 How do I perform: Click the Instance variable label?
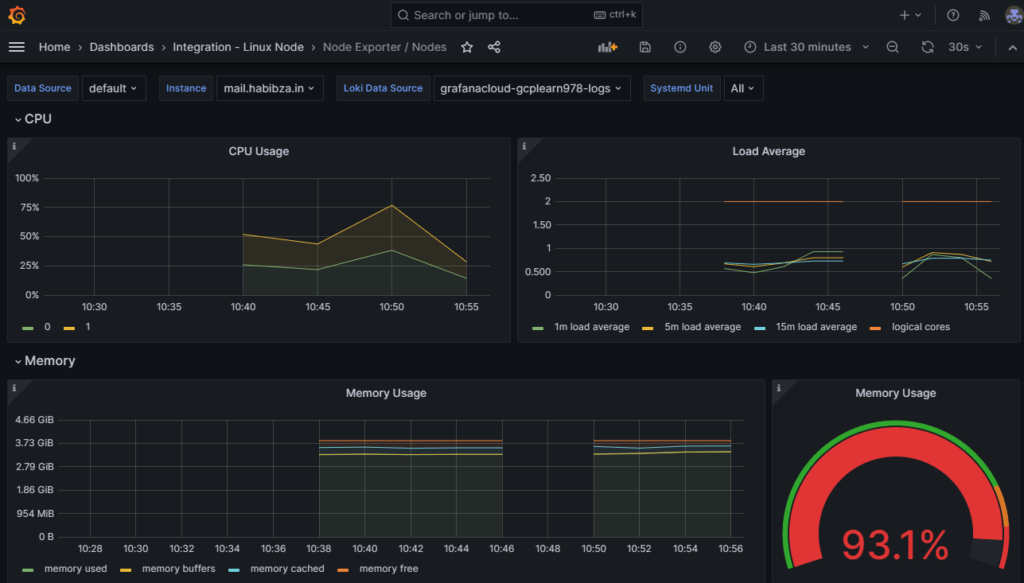(x=185, y=88)
